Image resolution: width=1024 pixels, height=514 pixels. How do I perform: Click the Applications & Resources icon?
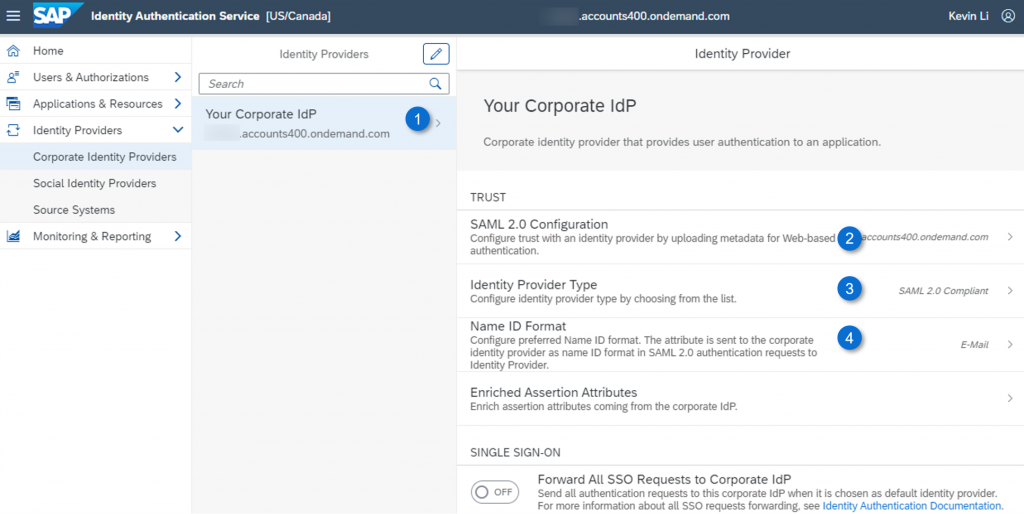tap(13, 104)
